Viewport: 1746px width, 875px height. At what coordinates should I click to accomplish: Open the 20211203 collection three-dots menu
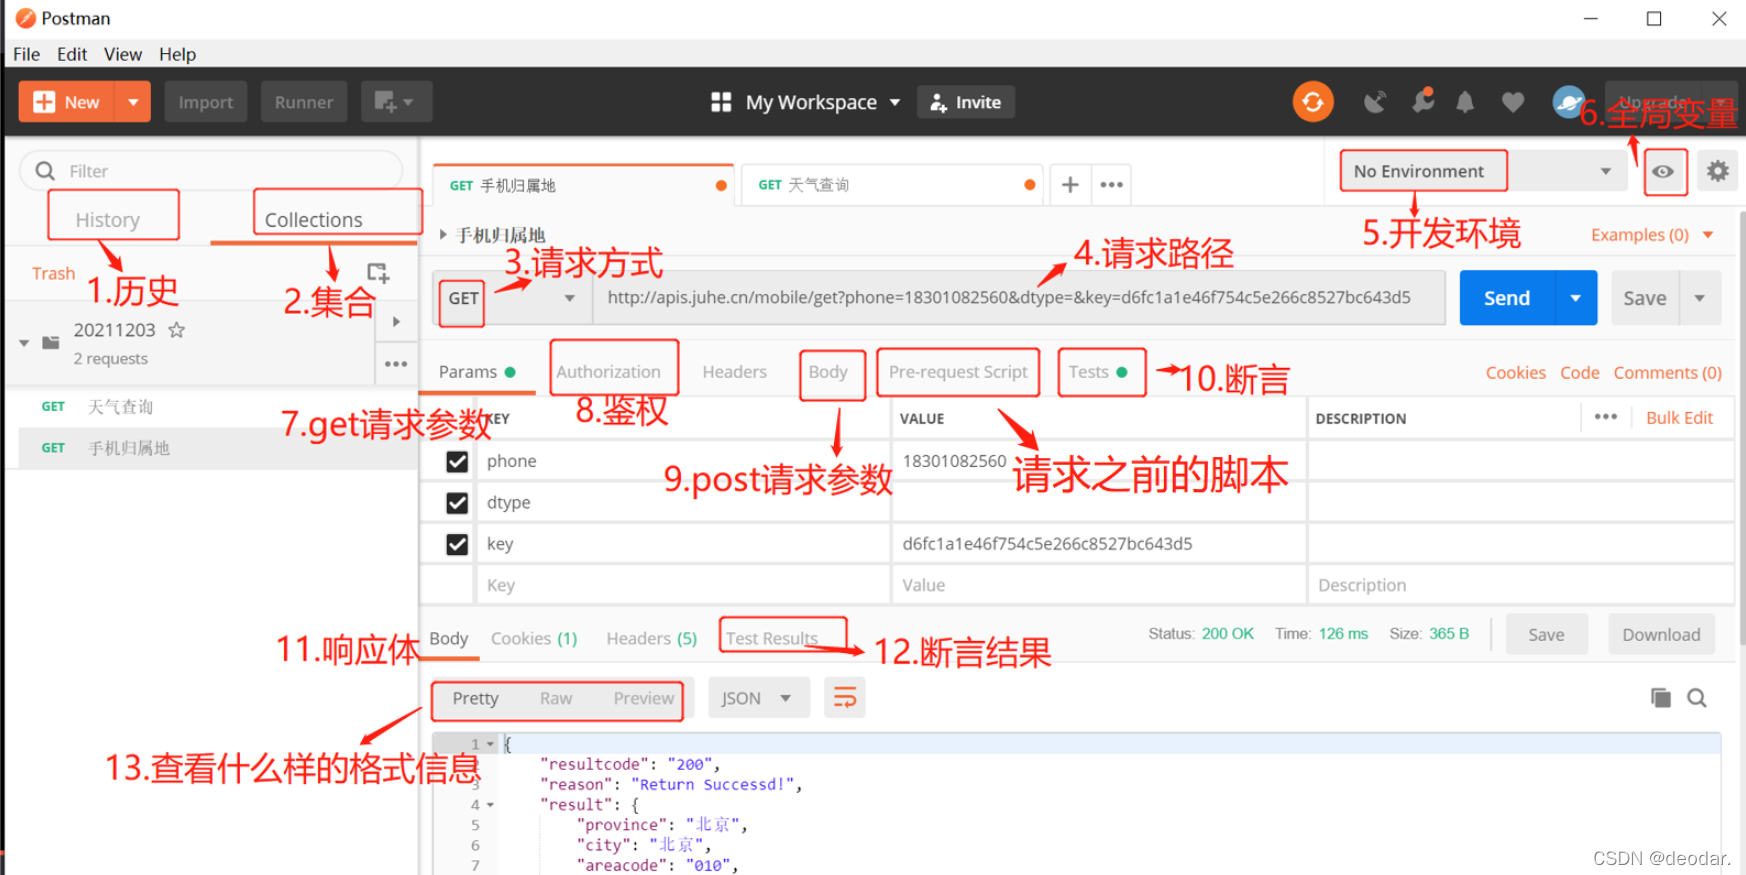[396, 364]
